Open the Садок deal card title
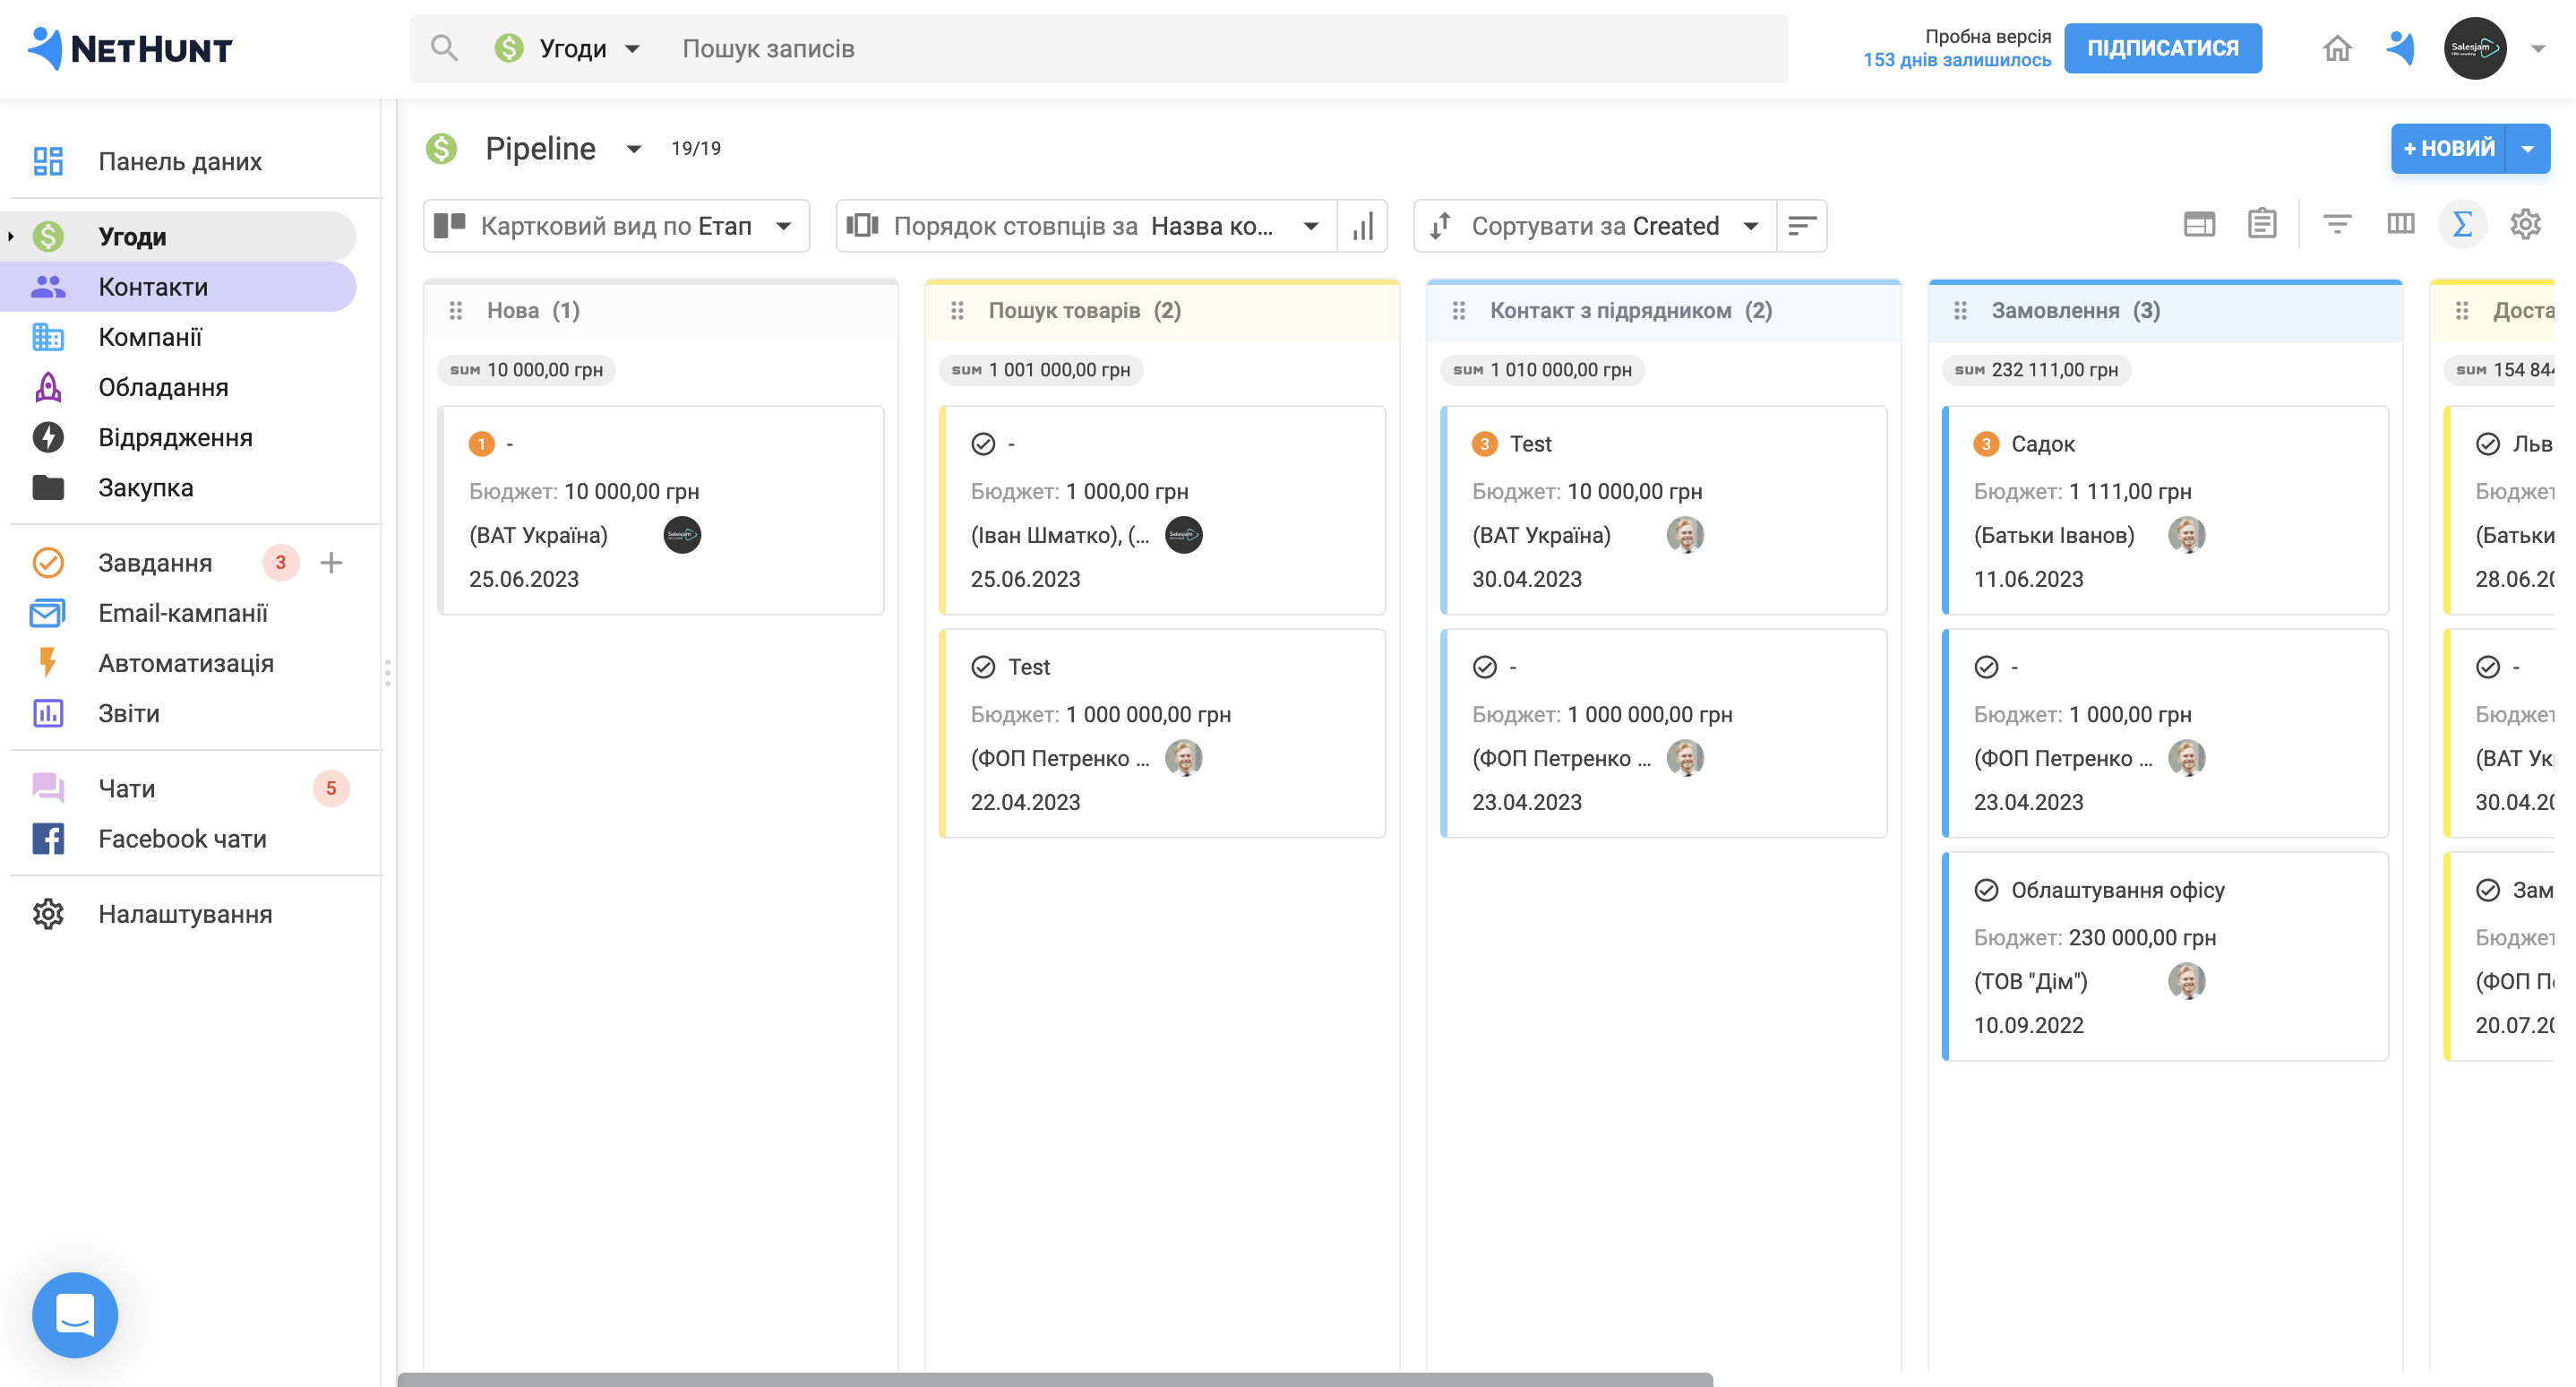The height and width of the screenshot is (1387, 2576). click(x=2043, y=444)
